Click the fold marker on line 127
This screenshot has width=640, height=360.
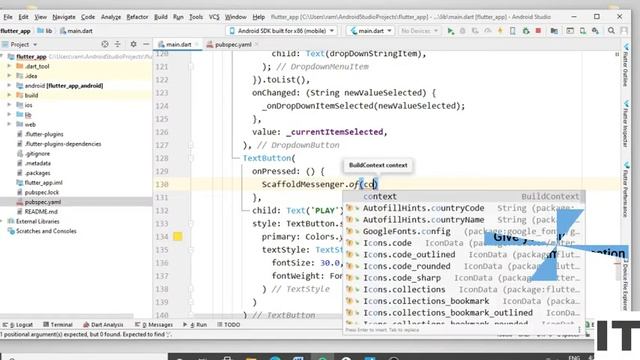(191, 145)
